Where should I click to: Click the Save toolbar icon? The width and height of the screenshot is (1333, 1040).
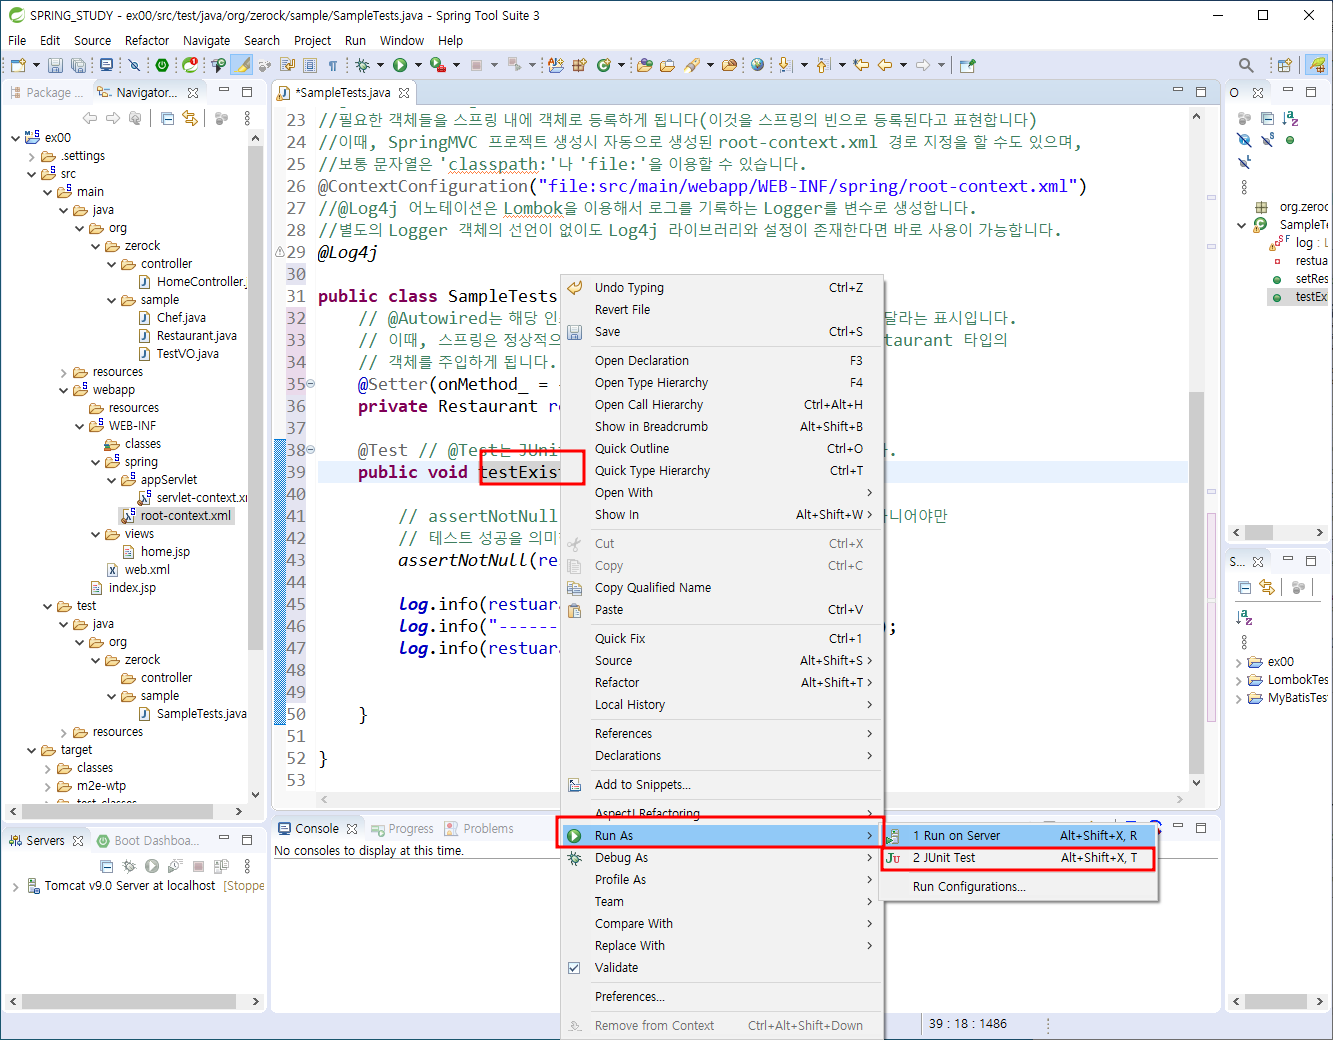55,65
